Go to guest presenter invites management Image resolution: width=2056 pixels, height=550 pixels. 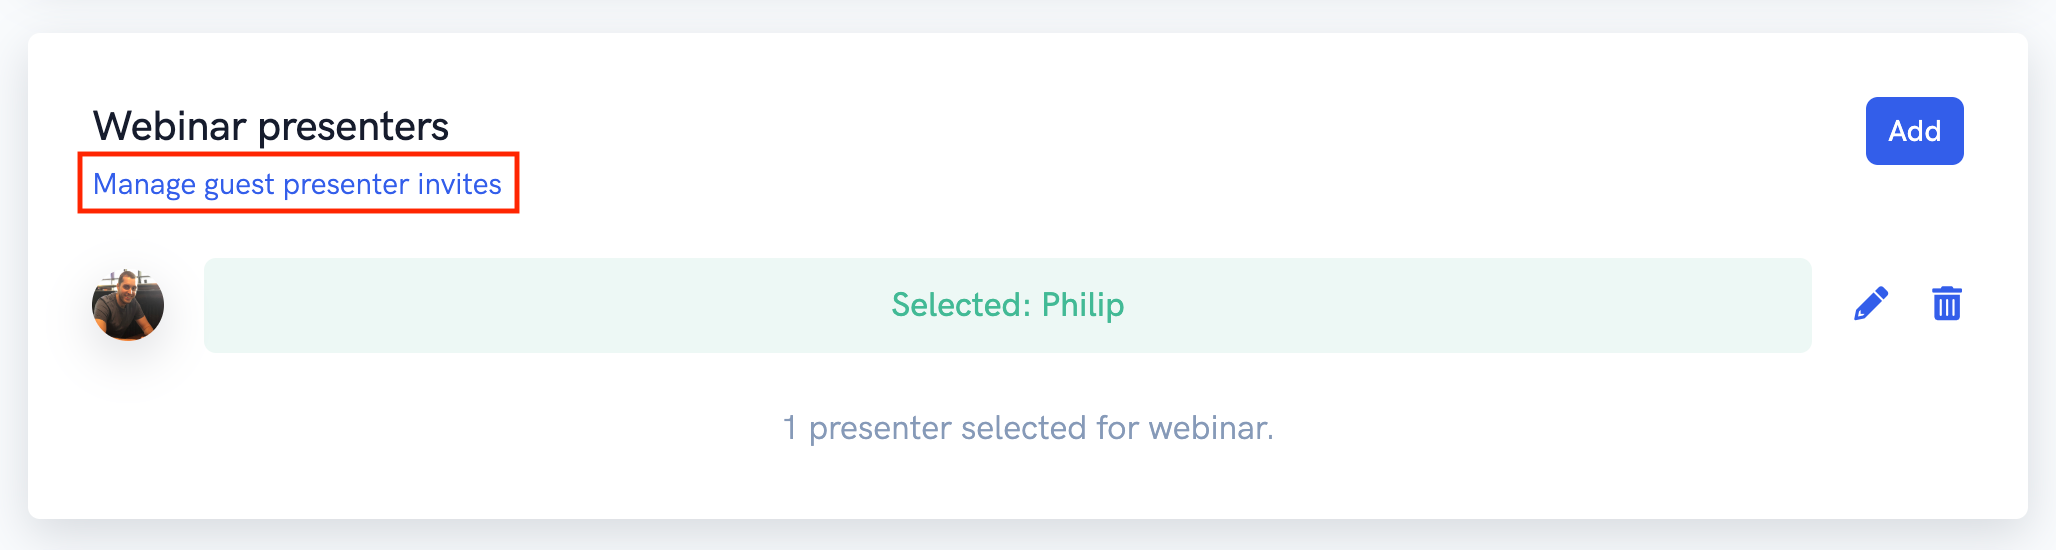click(297, 184)
